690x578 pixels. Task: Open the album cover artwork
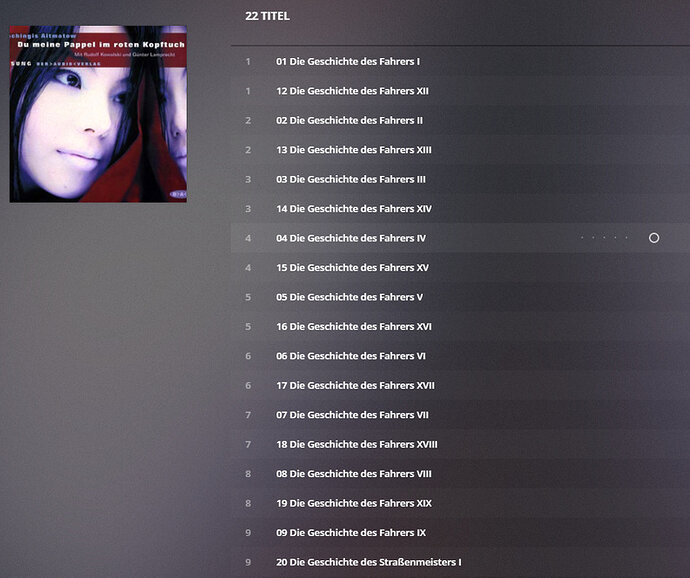coord(98,114)
